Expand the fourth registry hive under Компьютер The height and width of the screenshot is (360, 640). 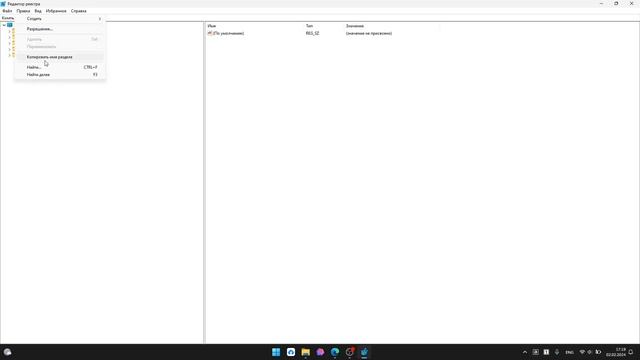point(9,49)
